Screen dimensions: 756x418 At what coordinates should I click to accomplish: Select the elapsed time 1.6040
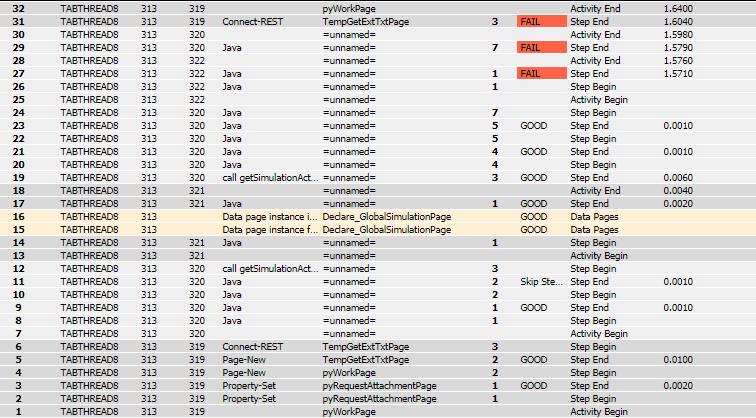pos(678,22)
